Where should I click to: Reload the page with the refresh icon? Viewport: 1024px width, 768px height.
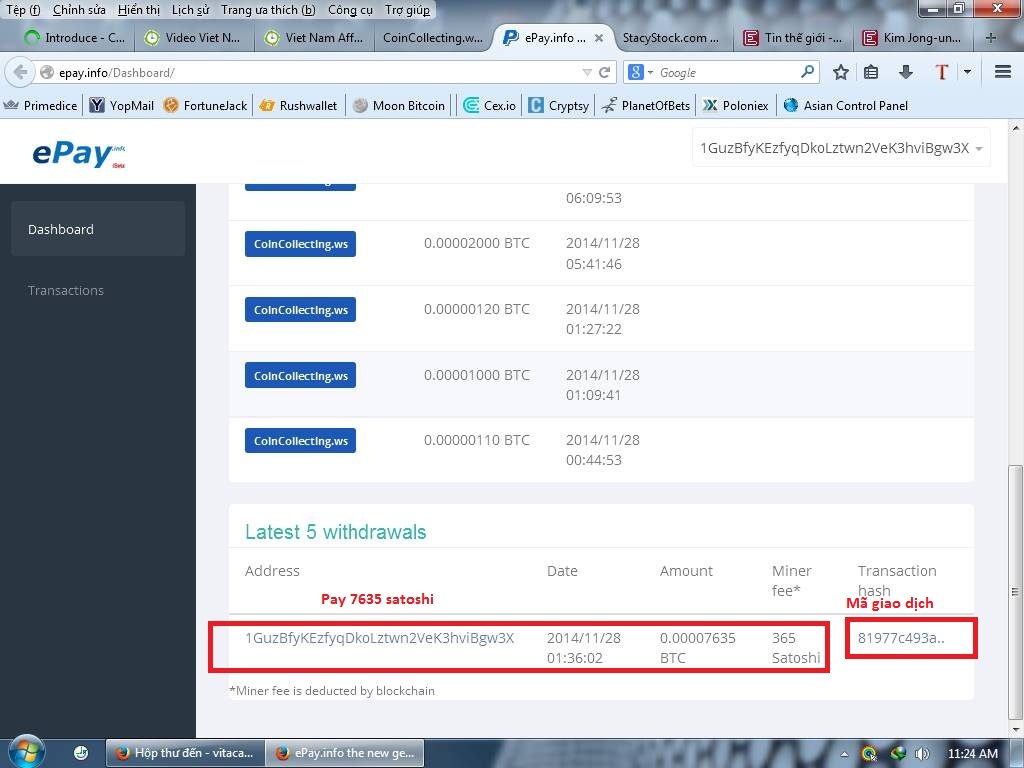tap(605, 72)
